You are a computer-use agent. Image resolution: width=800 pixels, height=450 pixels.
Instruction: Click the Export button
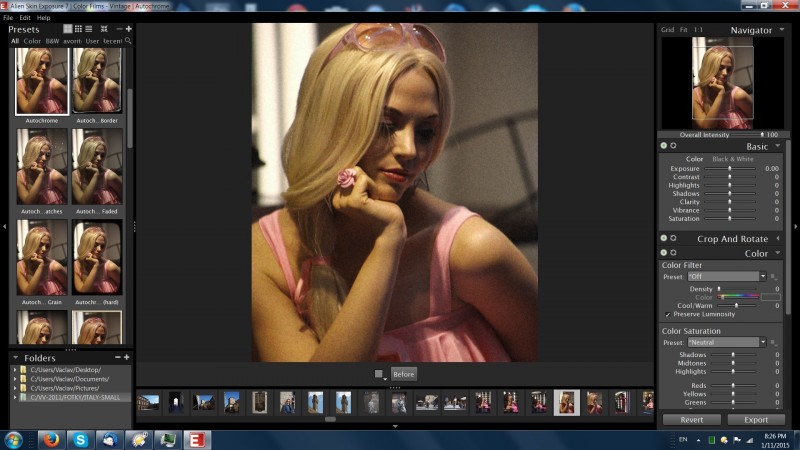click(756, 419)
